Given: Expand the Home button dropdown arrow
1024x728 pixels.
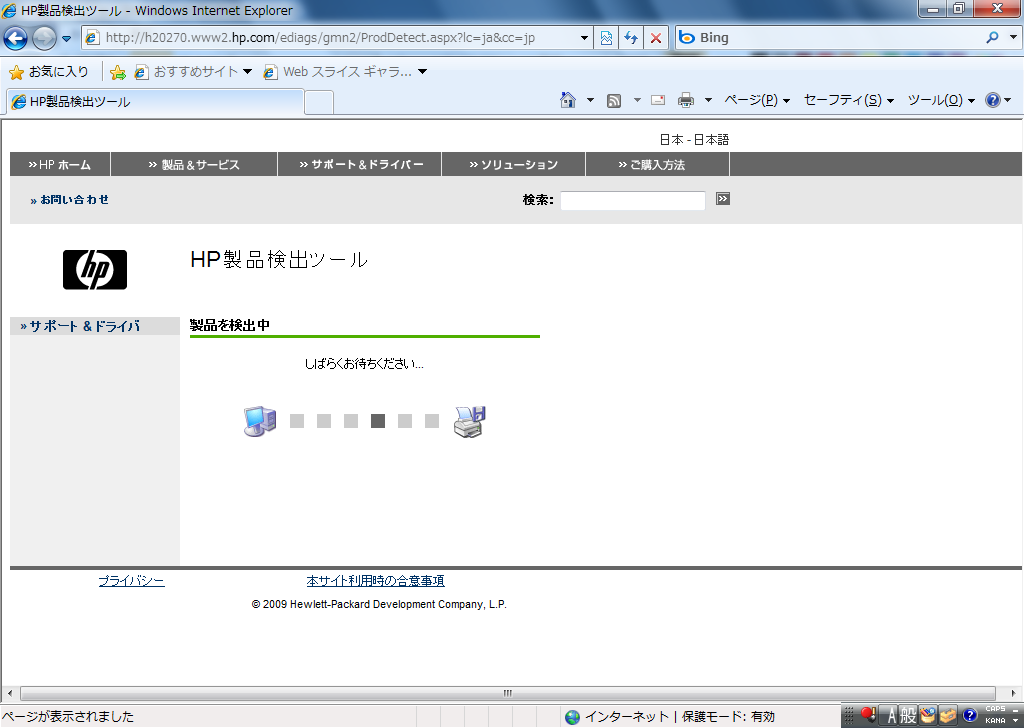Looking at the screenshot, I should [590, 100].
